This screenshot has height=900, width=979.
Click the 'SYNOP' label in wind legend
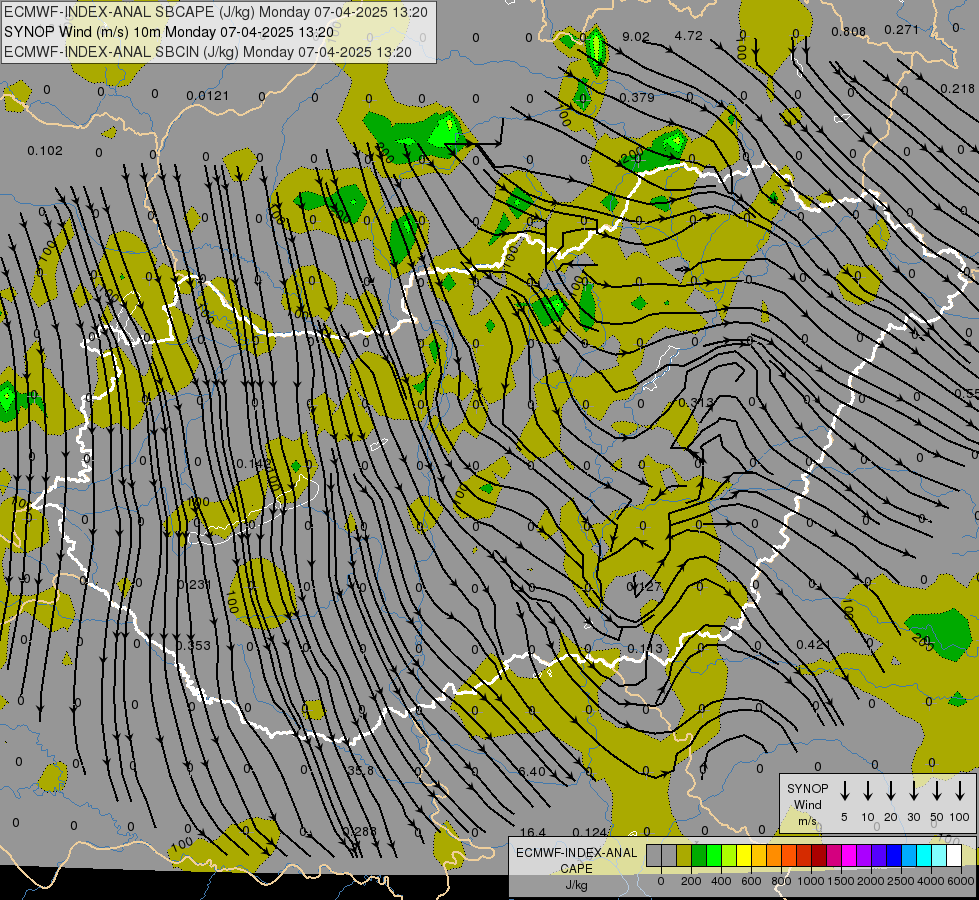tap(807, 788)
